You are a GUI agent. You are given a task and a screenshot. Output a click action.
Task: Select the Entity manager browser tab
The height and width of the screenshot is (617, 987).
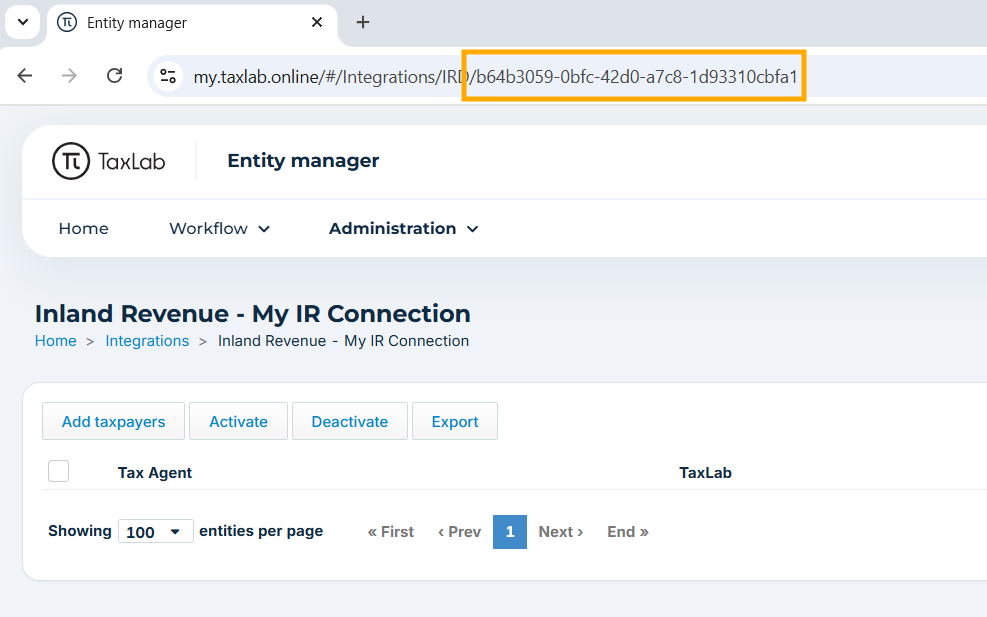(x=192, y=23)
